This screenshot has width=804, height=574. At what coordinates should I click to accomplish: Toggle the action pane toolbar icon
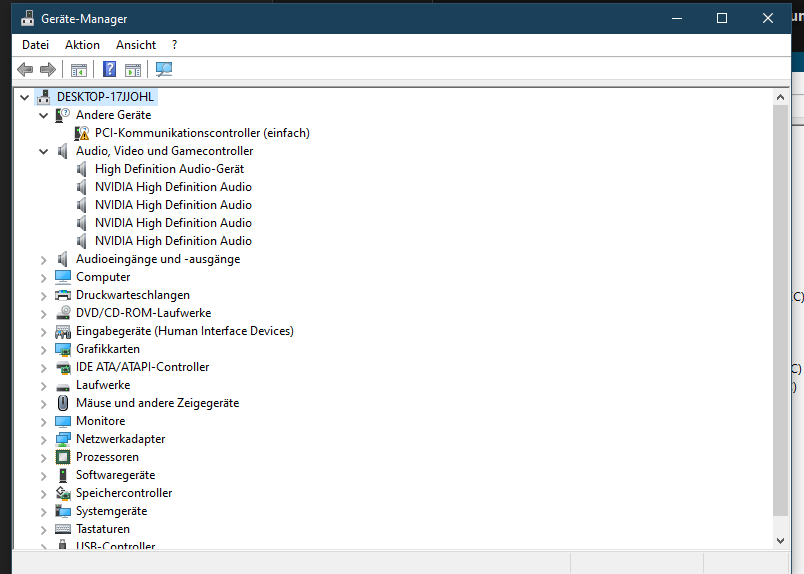pyautogui.click(x=133, y=70)
